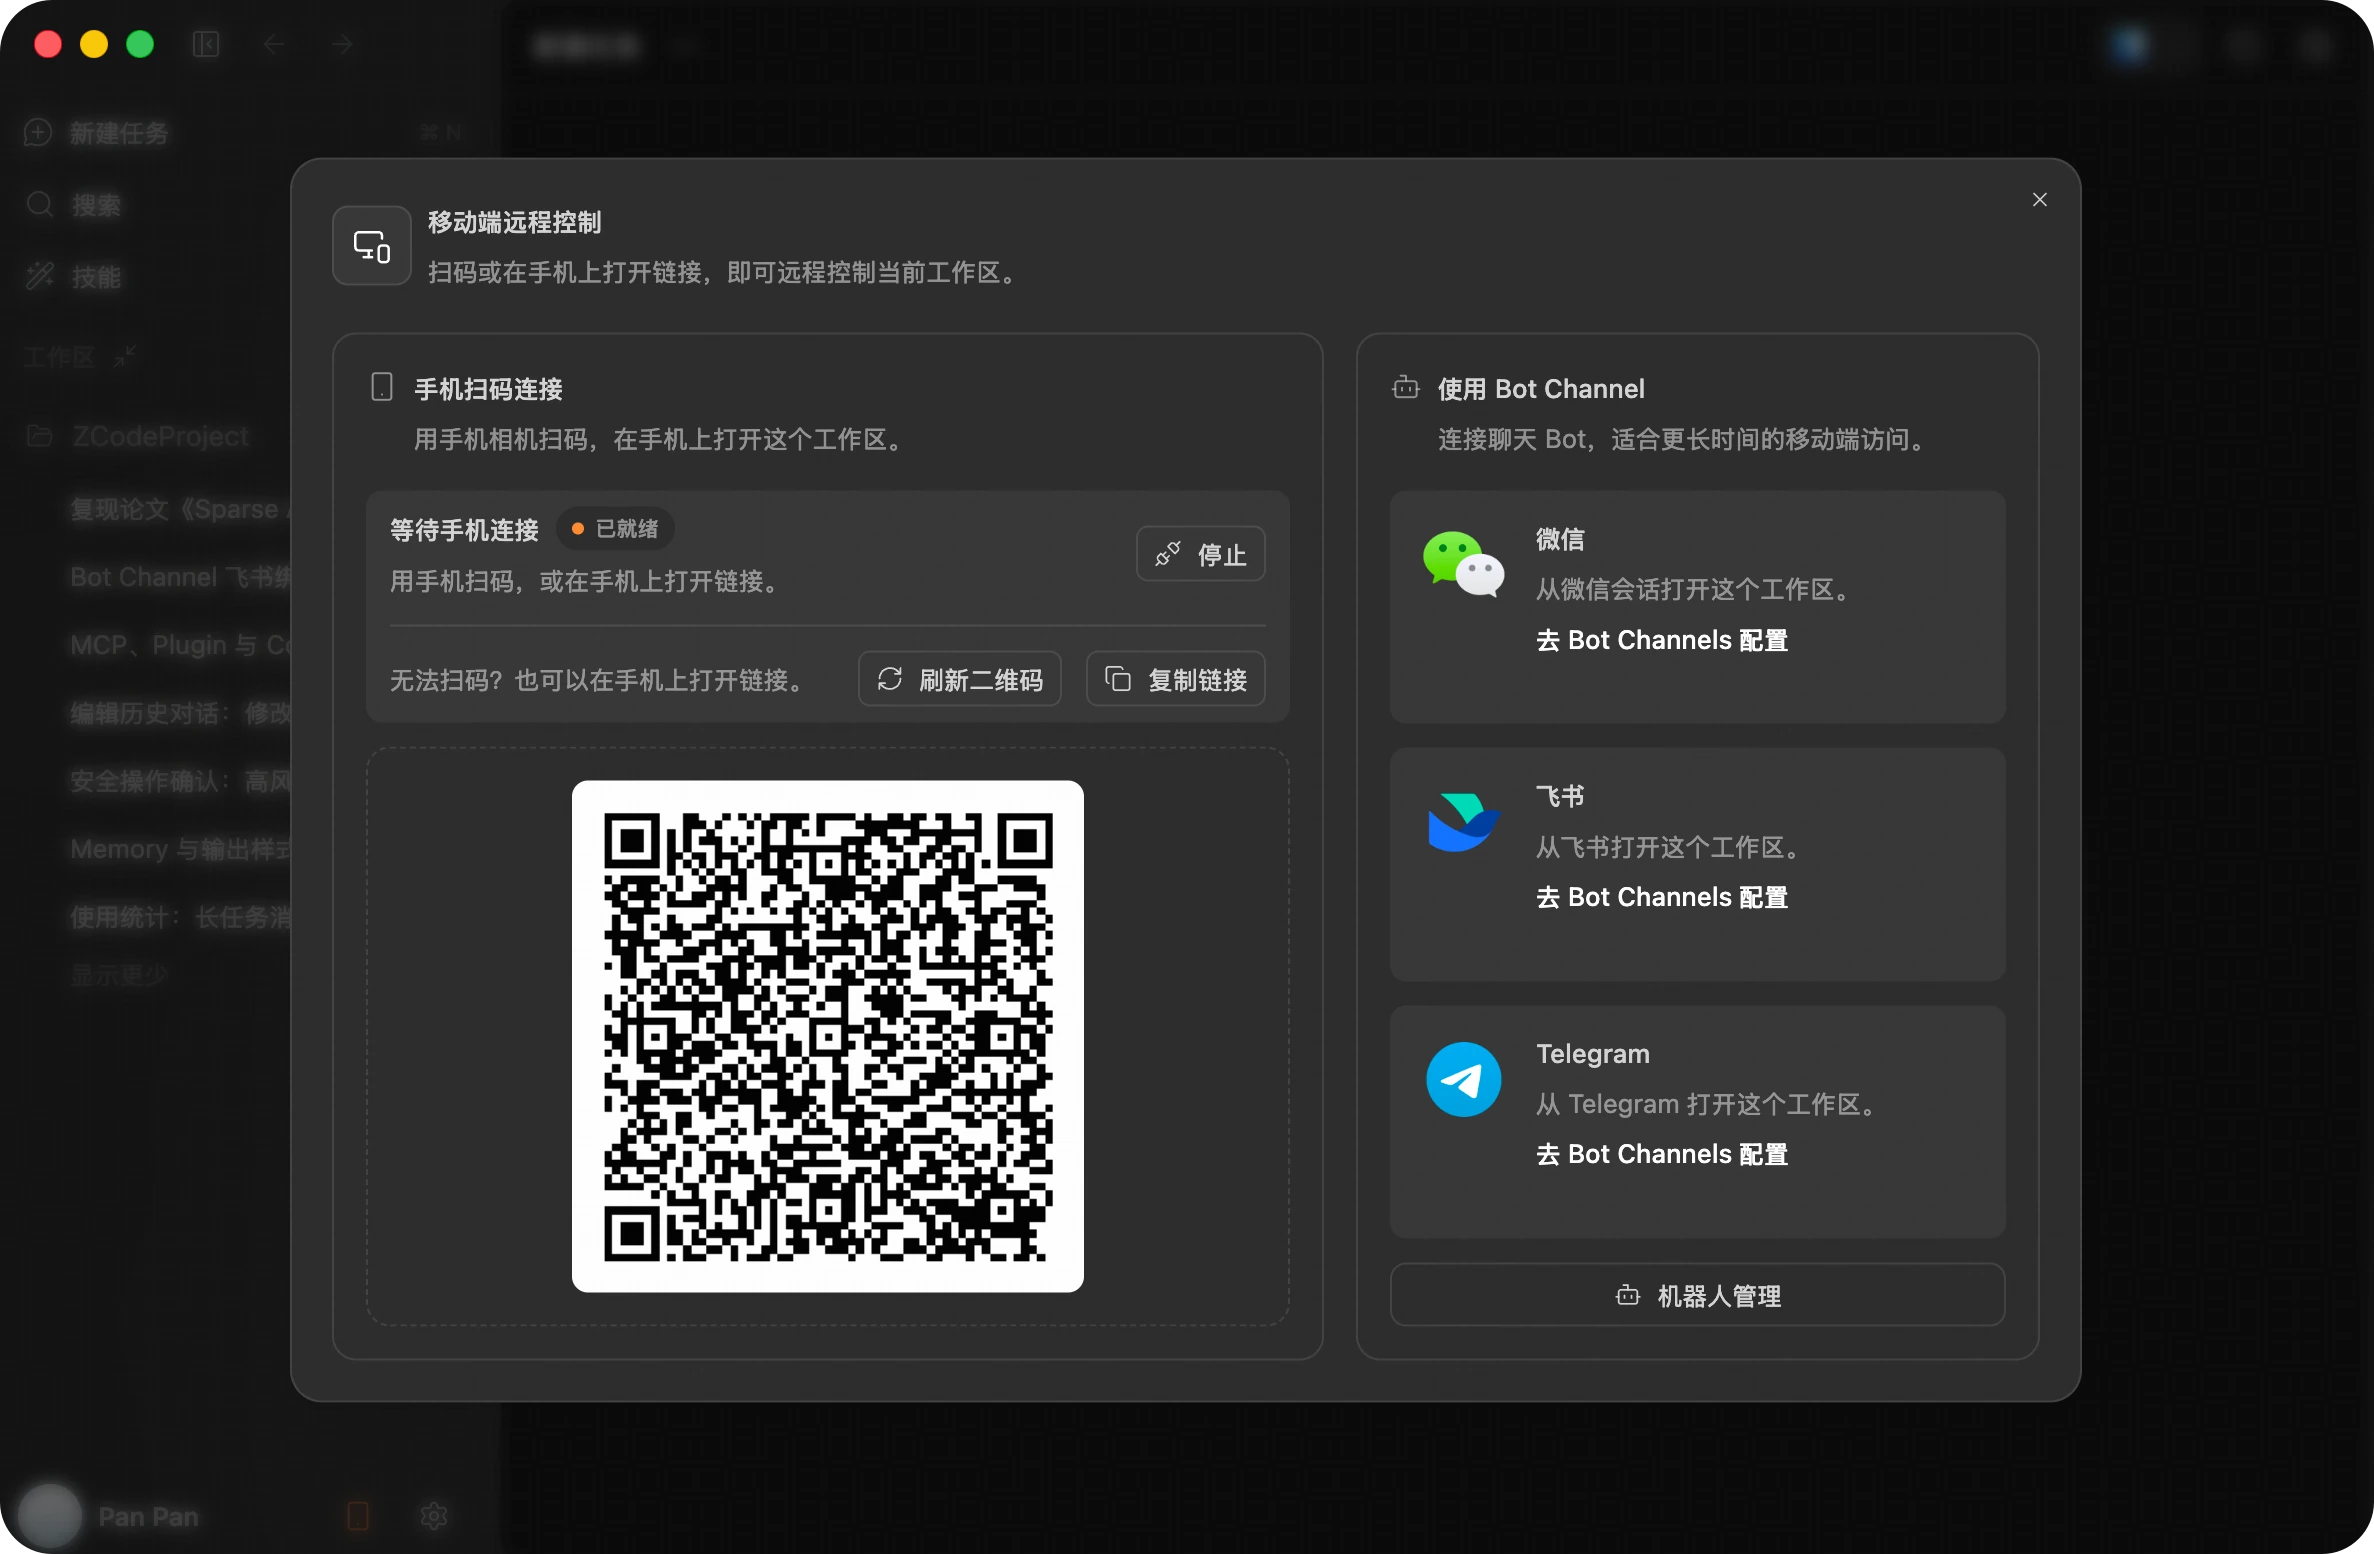Close the mobile remote control dialog
Image resolution: width=2374 pixels, height=1554 pixels.
coord(2039,200)
